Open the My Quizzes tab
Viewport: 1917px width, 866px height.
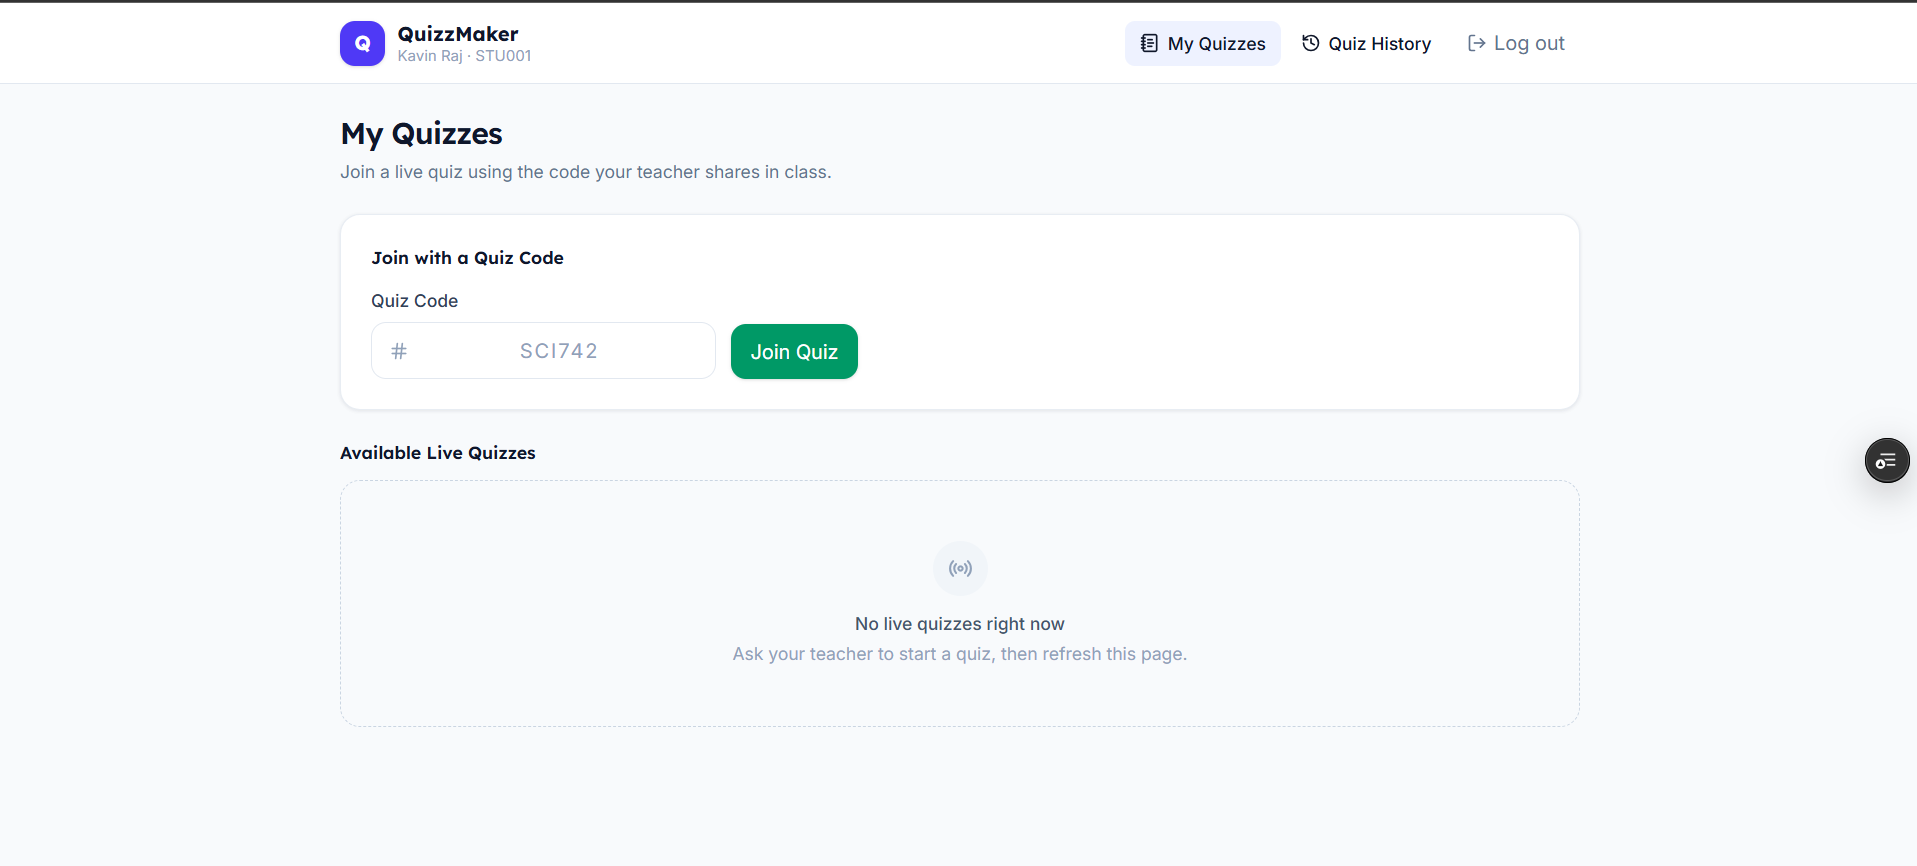coord(1202,44)
